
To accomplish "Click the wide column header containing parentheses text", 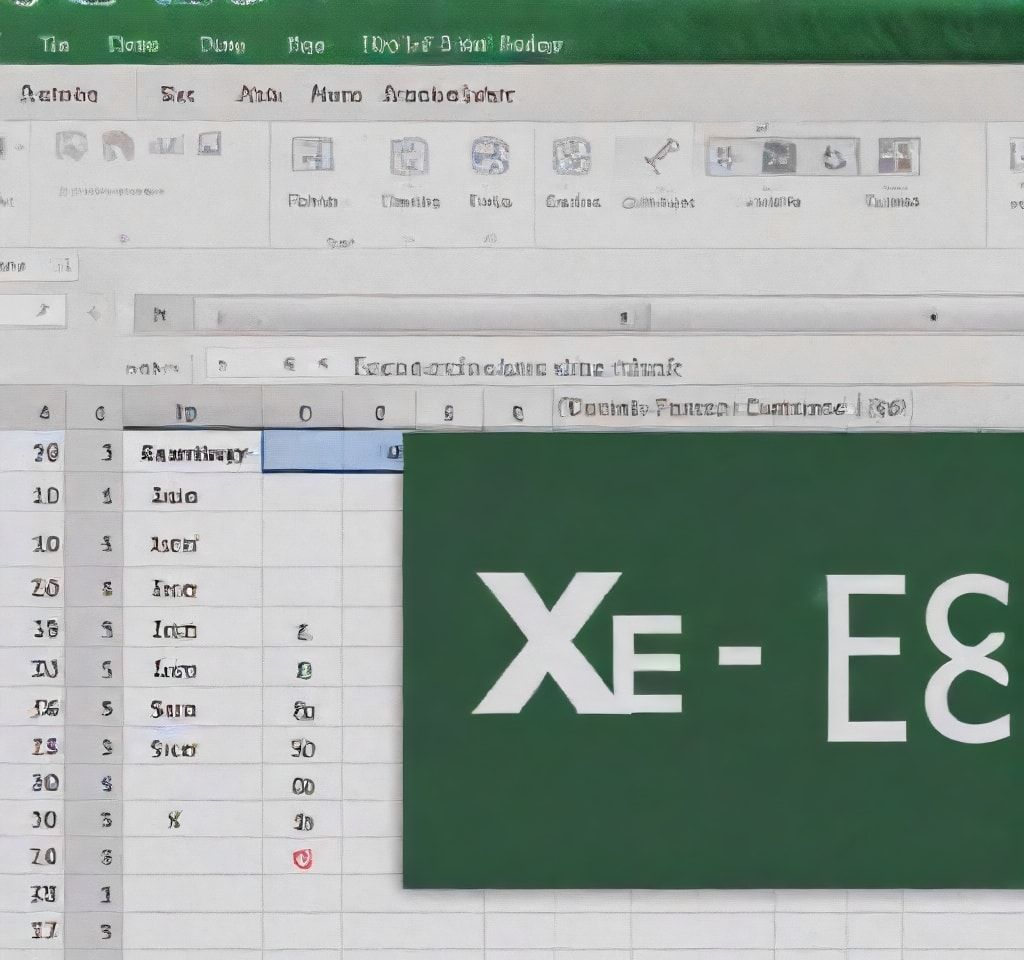I will [x=732, y=408].
